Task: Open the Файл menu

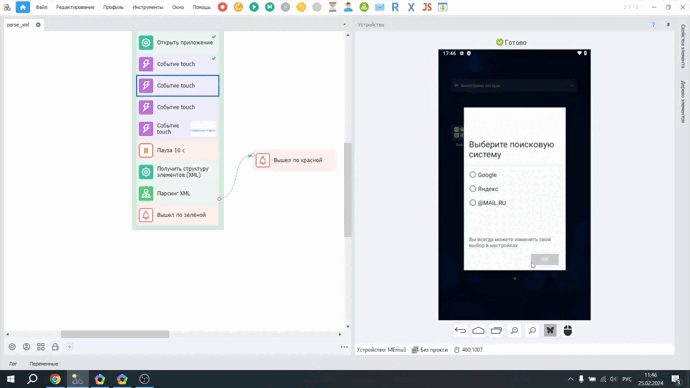Action: 41,7
